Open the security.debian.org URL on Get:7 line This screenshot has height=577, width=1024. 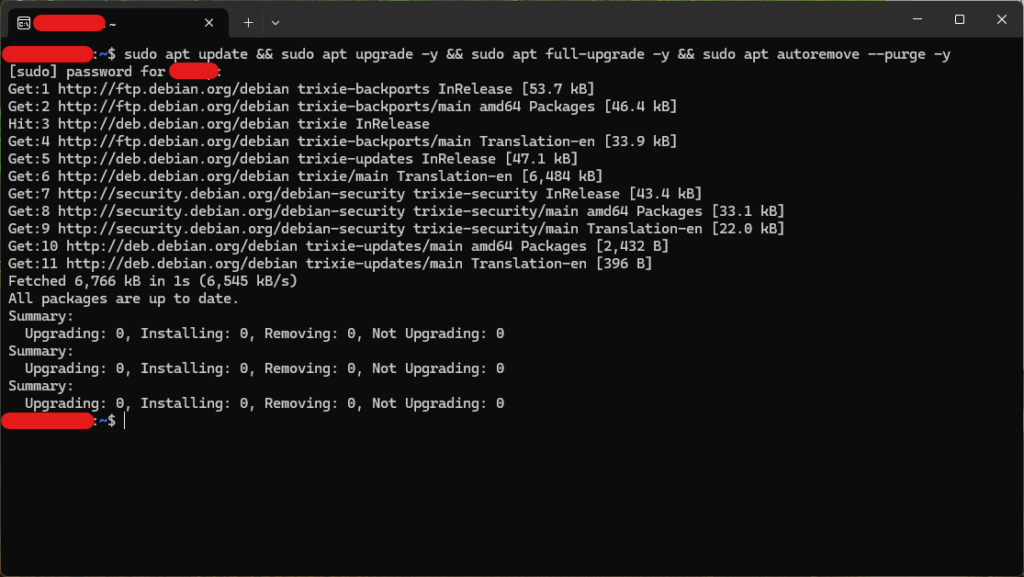[231, 194]
